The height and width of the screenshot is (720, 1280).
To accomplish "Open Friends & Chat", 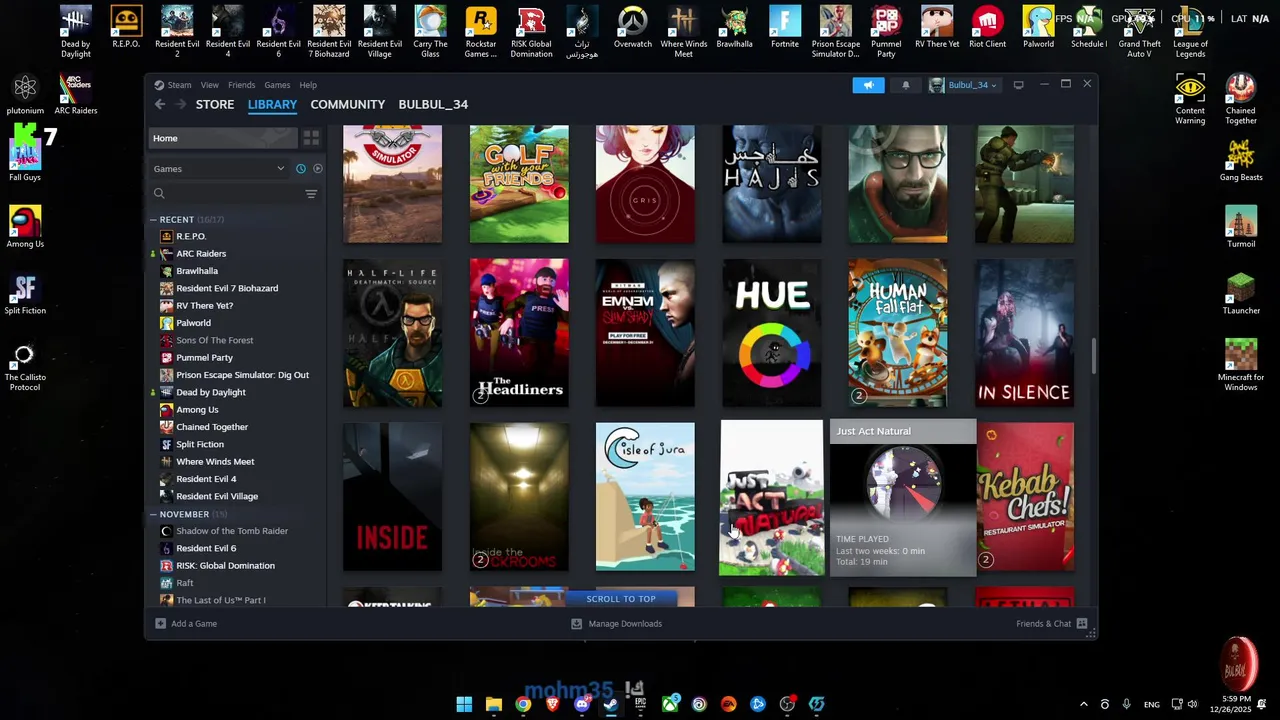I will coord(1051,624).
